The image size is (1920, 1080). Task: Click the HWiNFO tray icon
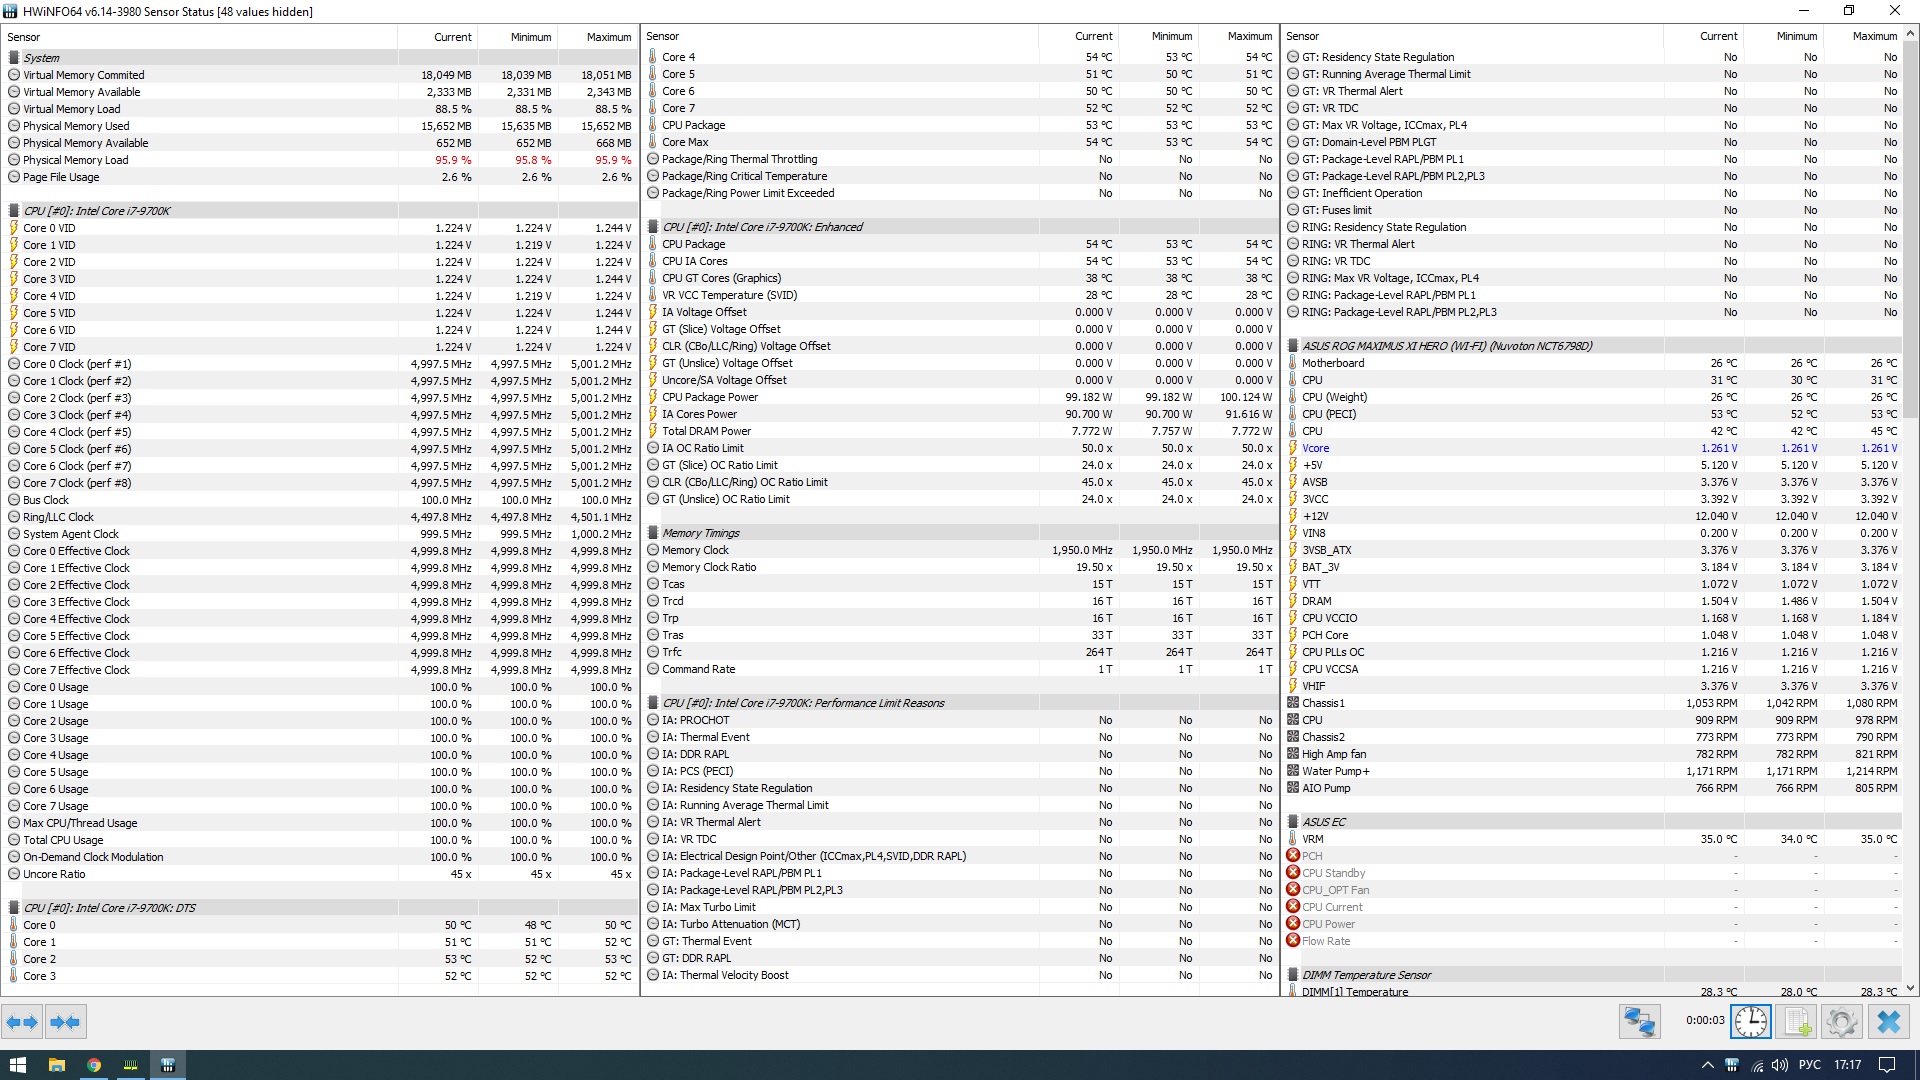(1731, 1065)
